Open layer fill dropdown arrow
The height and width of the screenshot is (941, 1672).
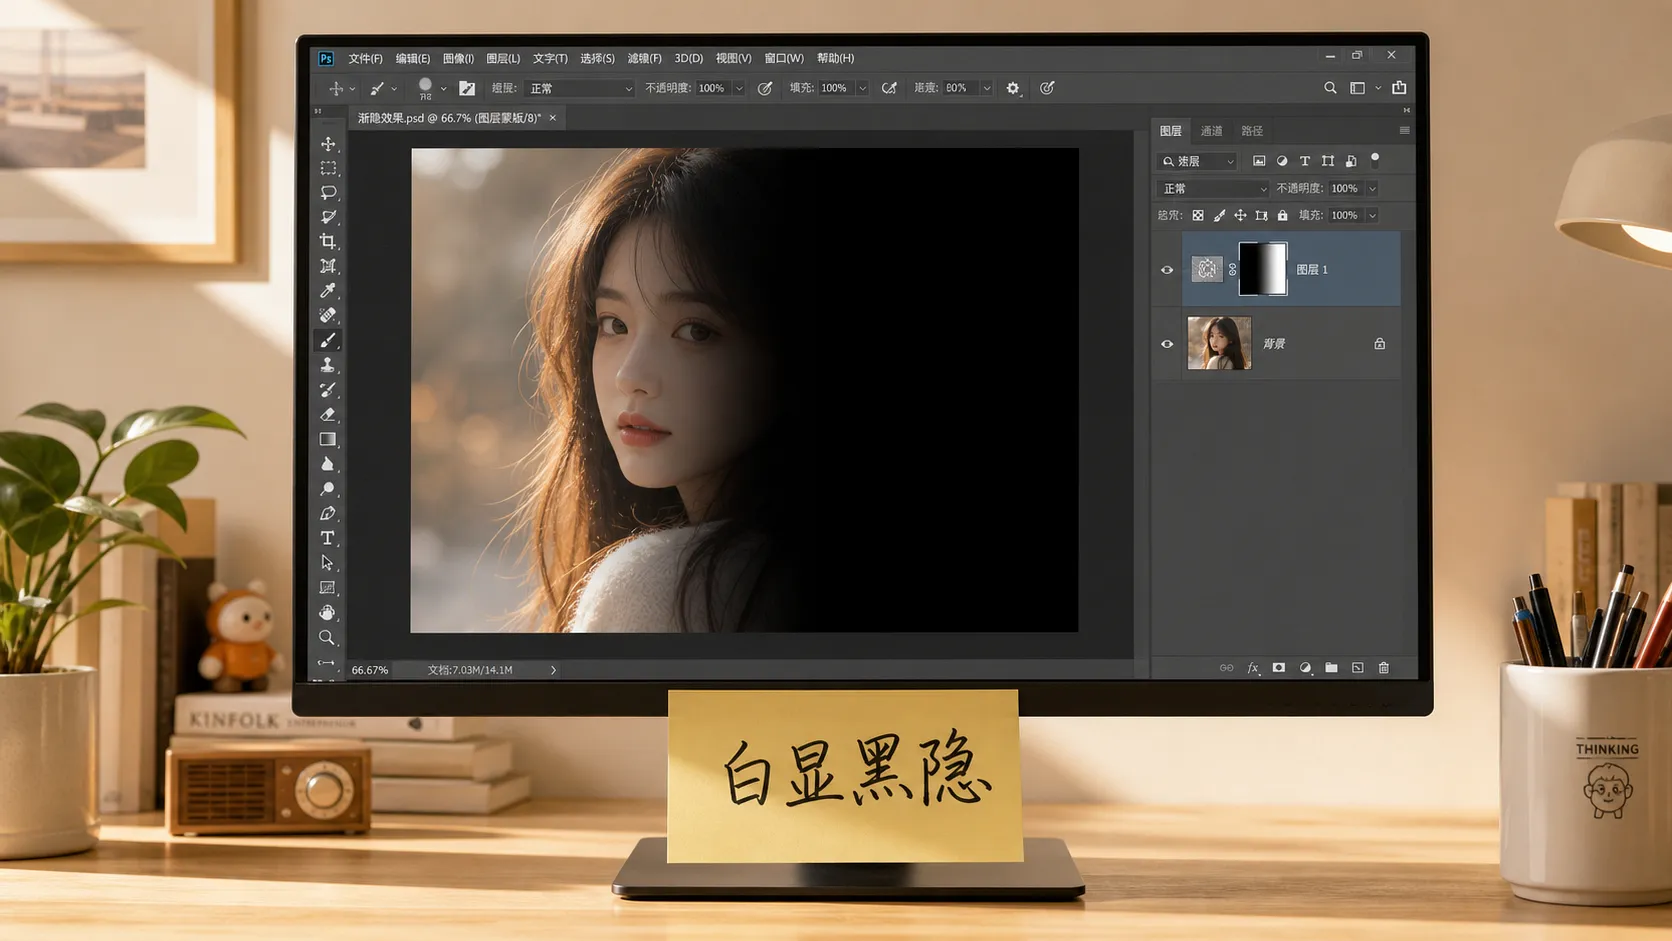point(1373,215)
